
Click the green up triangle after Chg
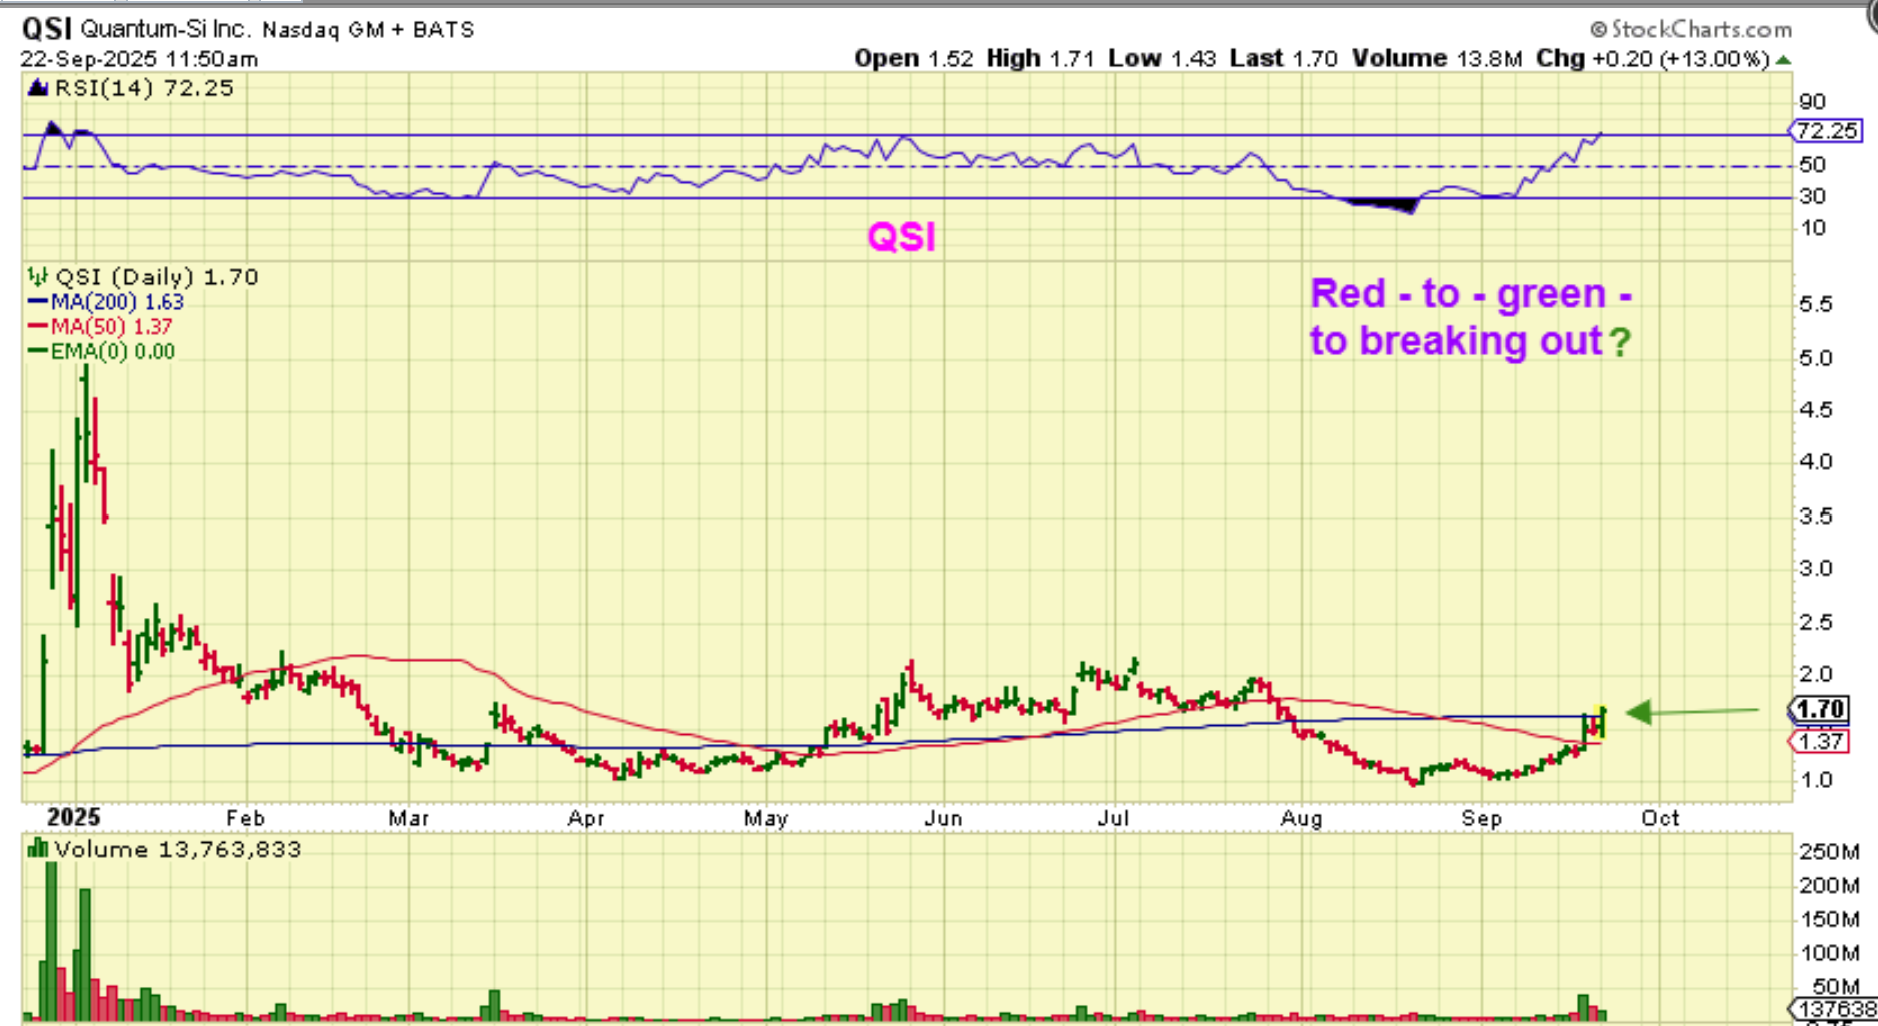(1783, 60)
